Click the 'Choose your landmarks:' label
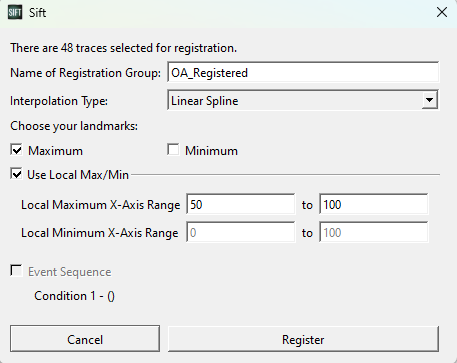Image resolution: width=457 pixels, height=363 pixels. coord(74,126)
